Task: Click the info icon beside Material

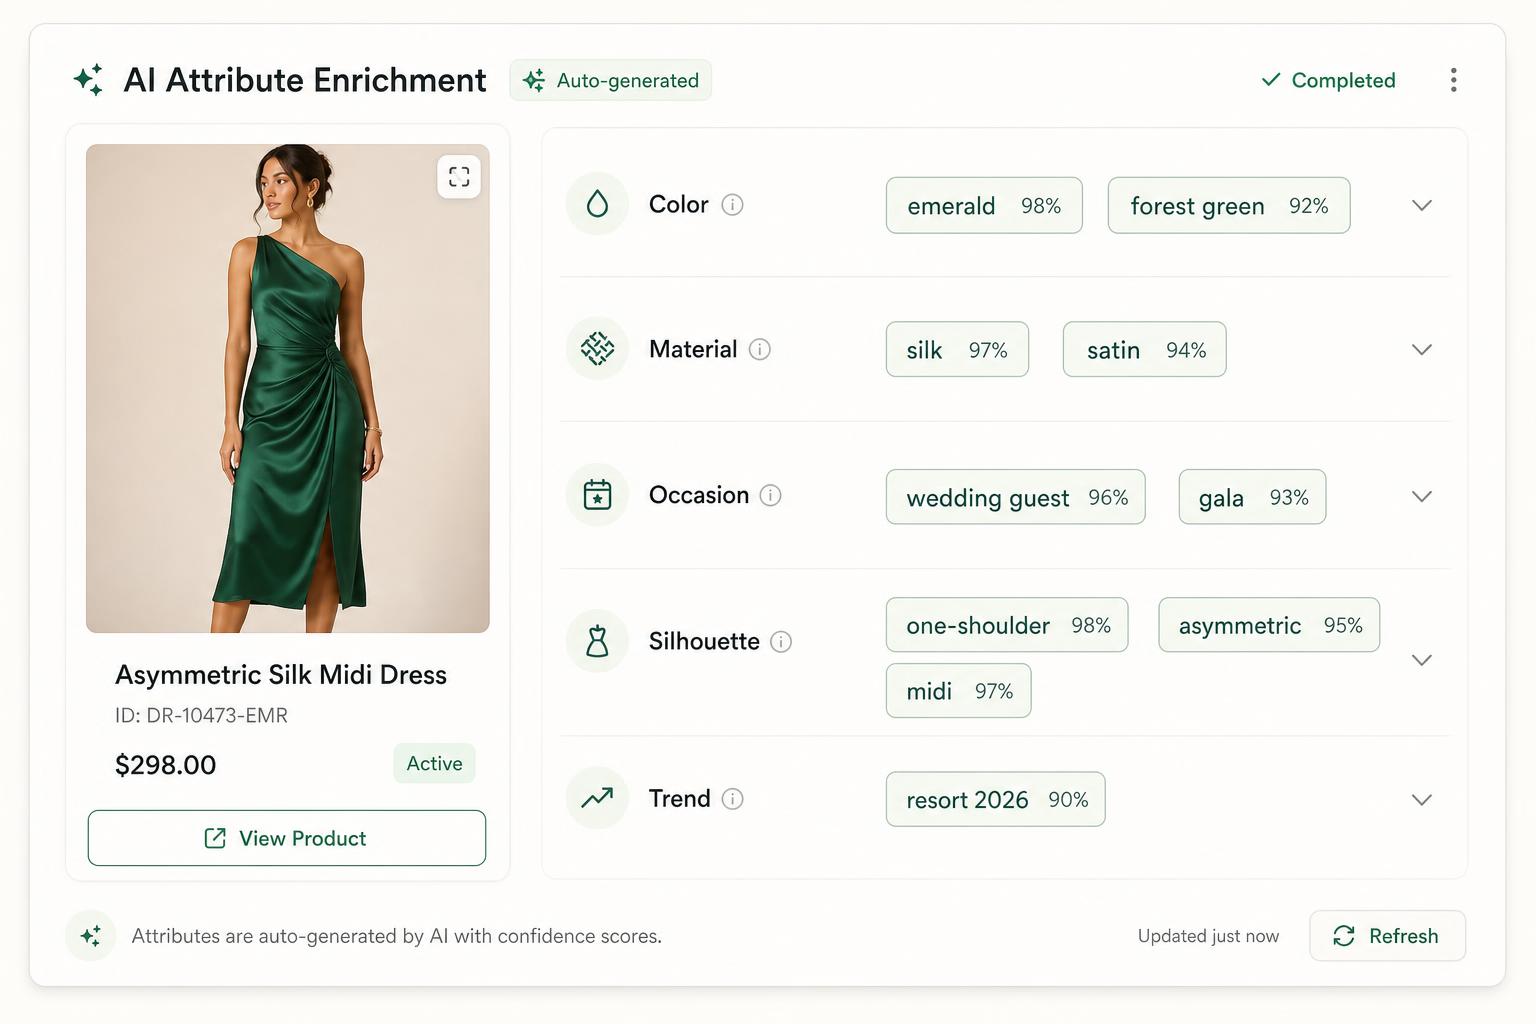Action: 760,349
